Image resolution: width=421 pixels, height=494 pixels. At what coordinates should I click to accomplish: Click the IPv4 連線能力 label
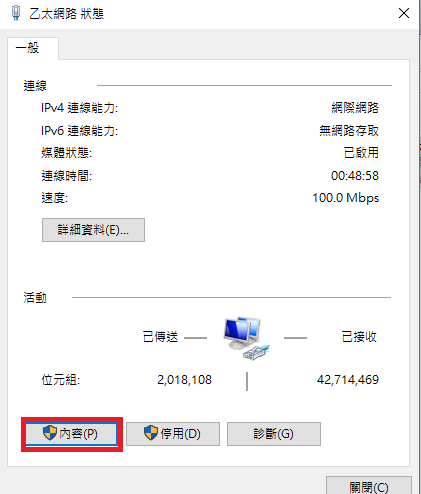(79, 108)
